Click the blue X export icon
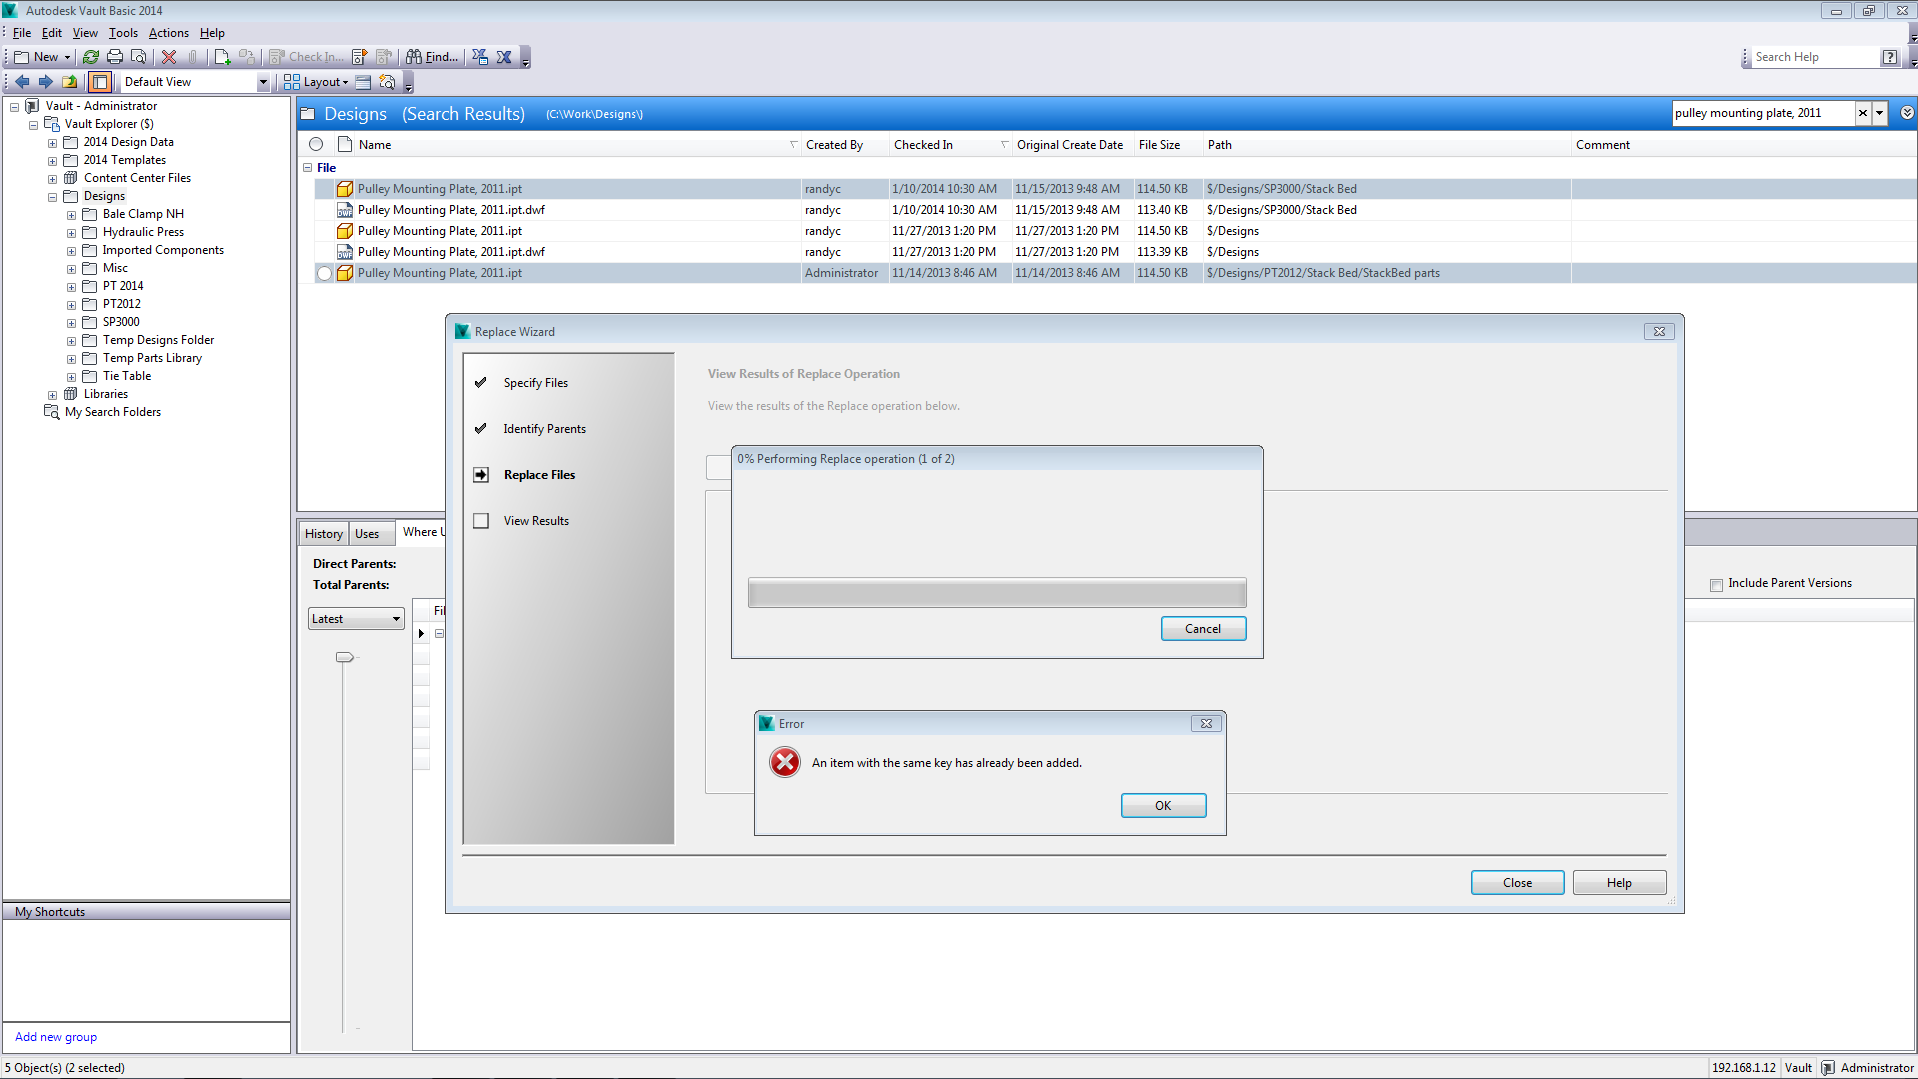This screenshot has width=1918, height=1079. tap(504, 57)
